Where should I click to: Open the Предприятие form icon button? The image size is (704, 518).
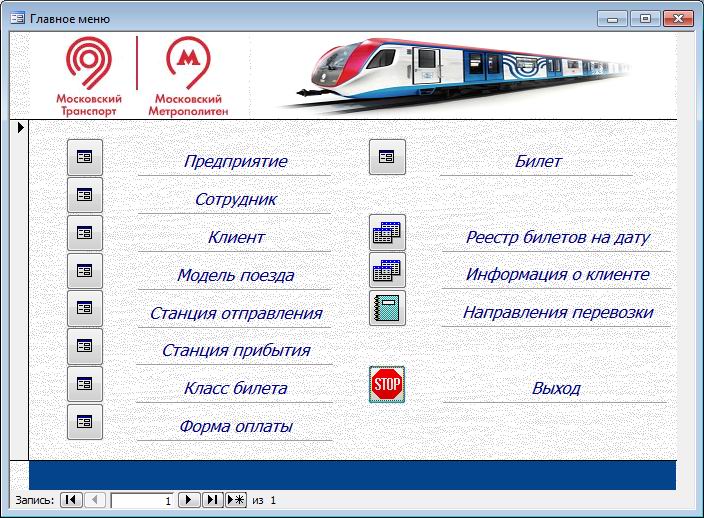85,157
